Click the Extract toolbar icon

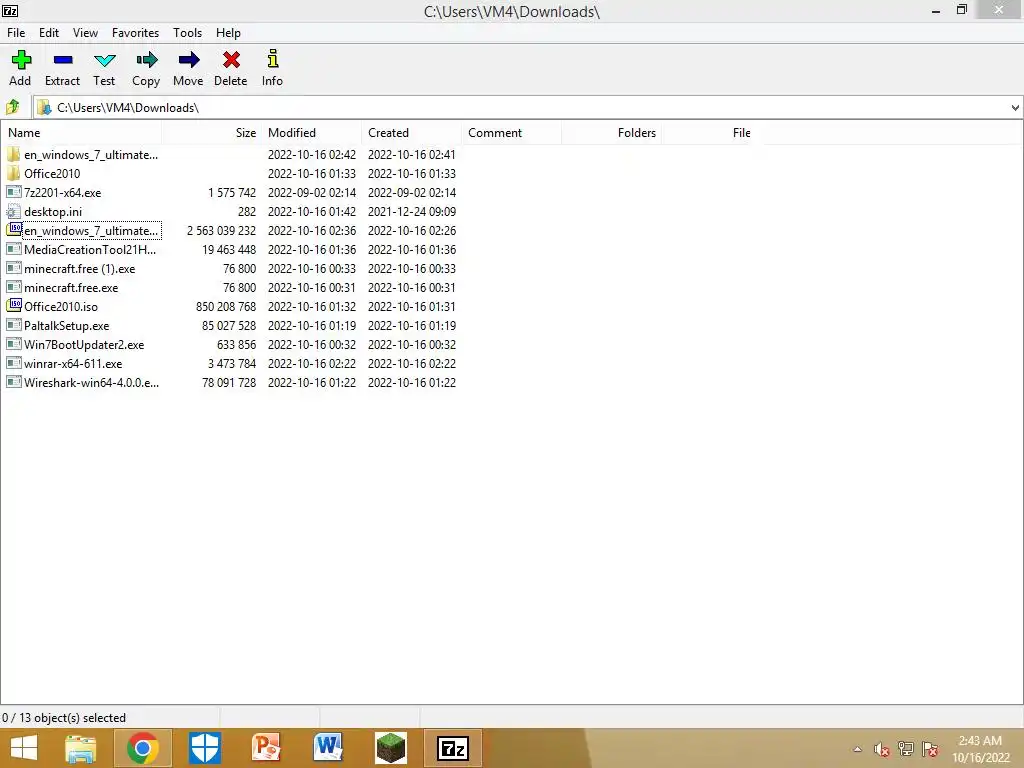pos(63,60)
